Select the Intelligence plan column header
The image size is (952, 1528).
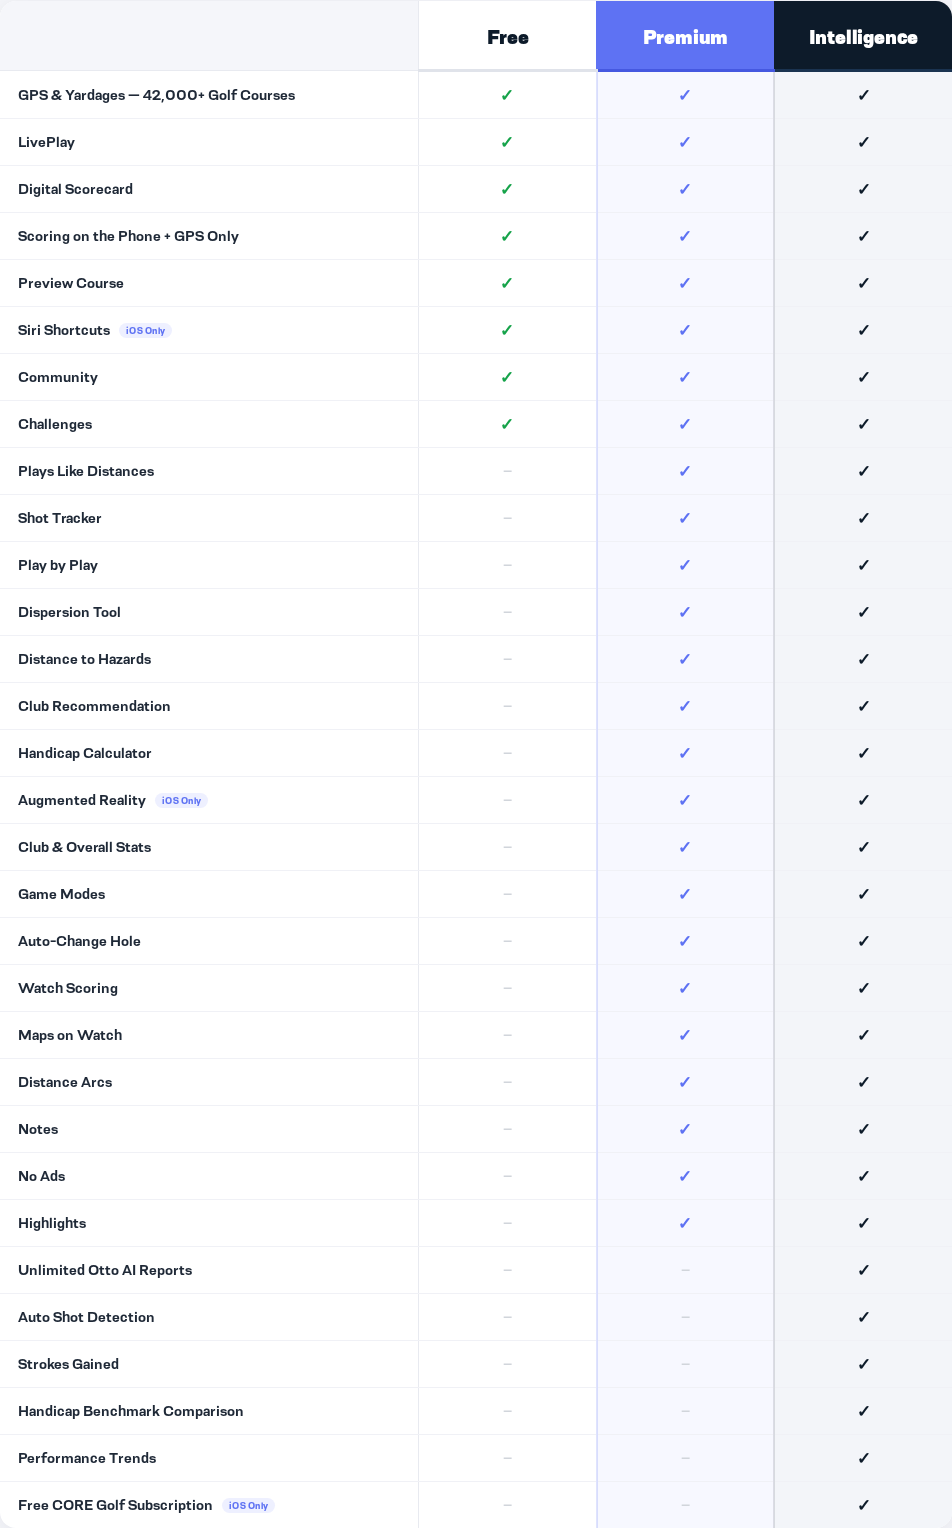coord(863,37)
